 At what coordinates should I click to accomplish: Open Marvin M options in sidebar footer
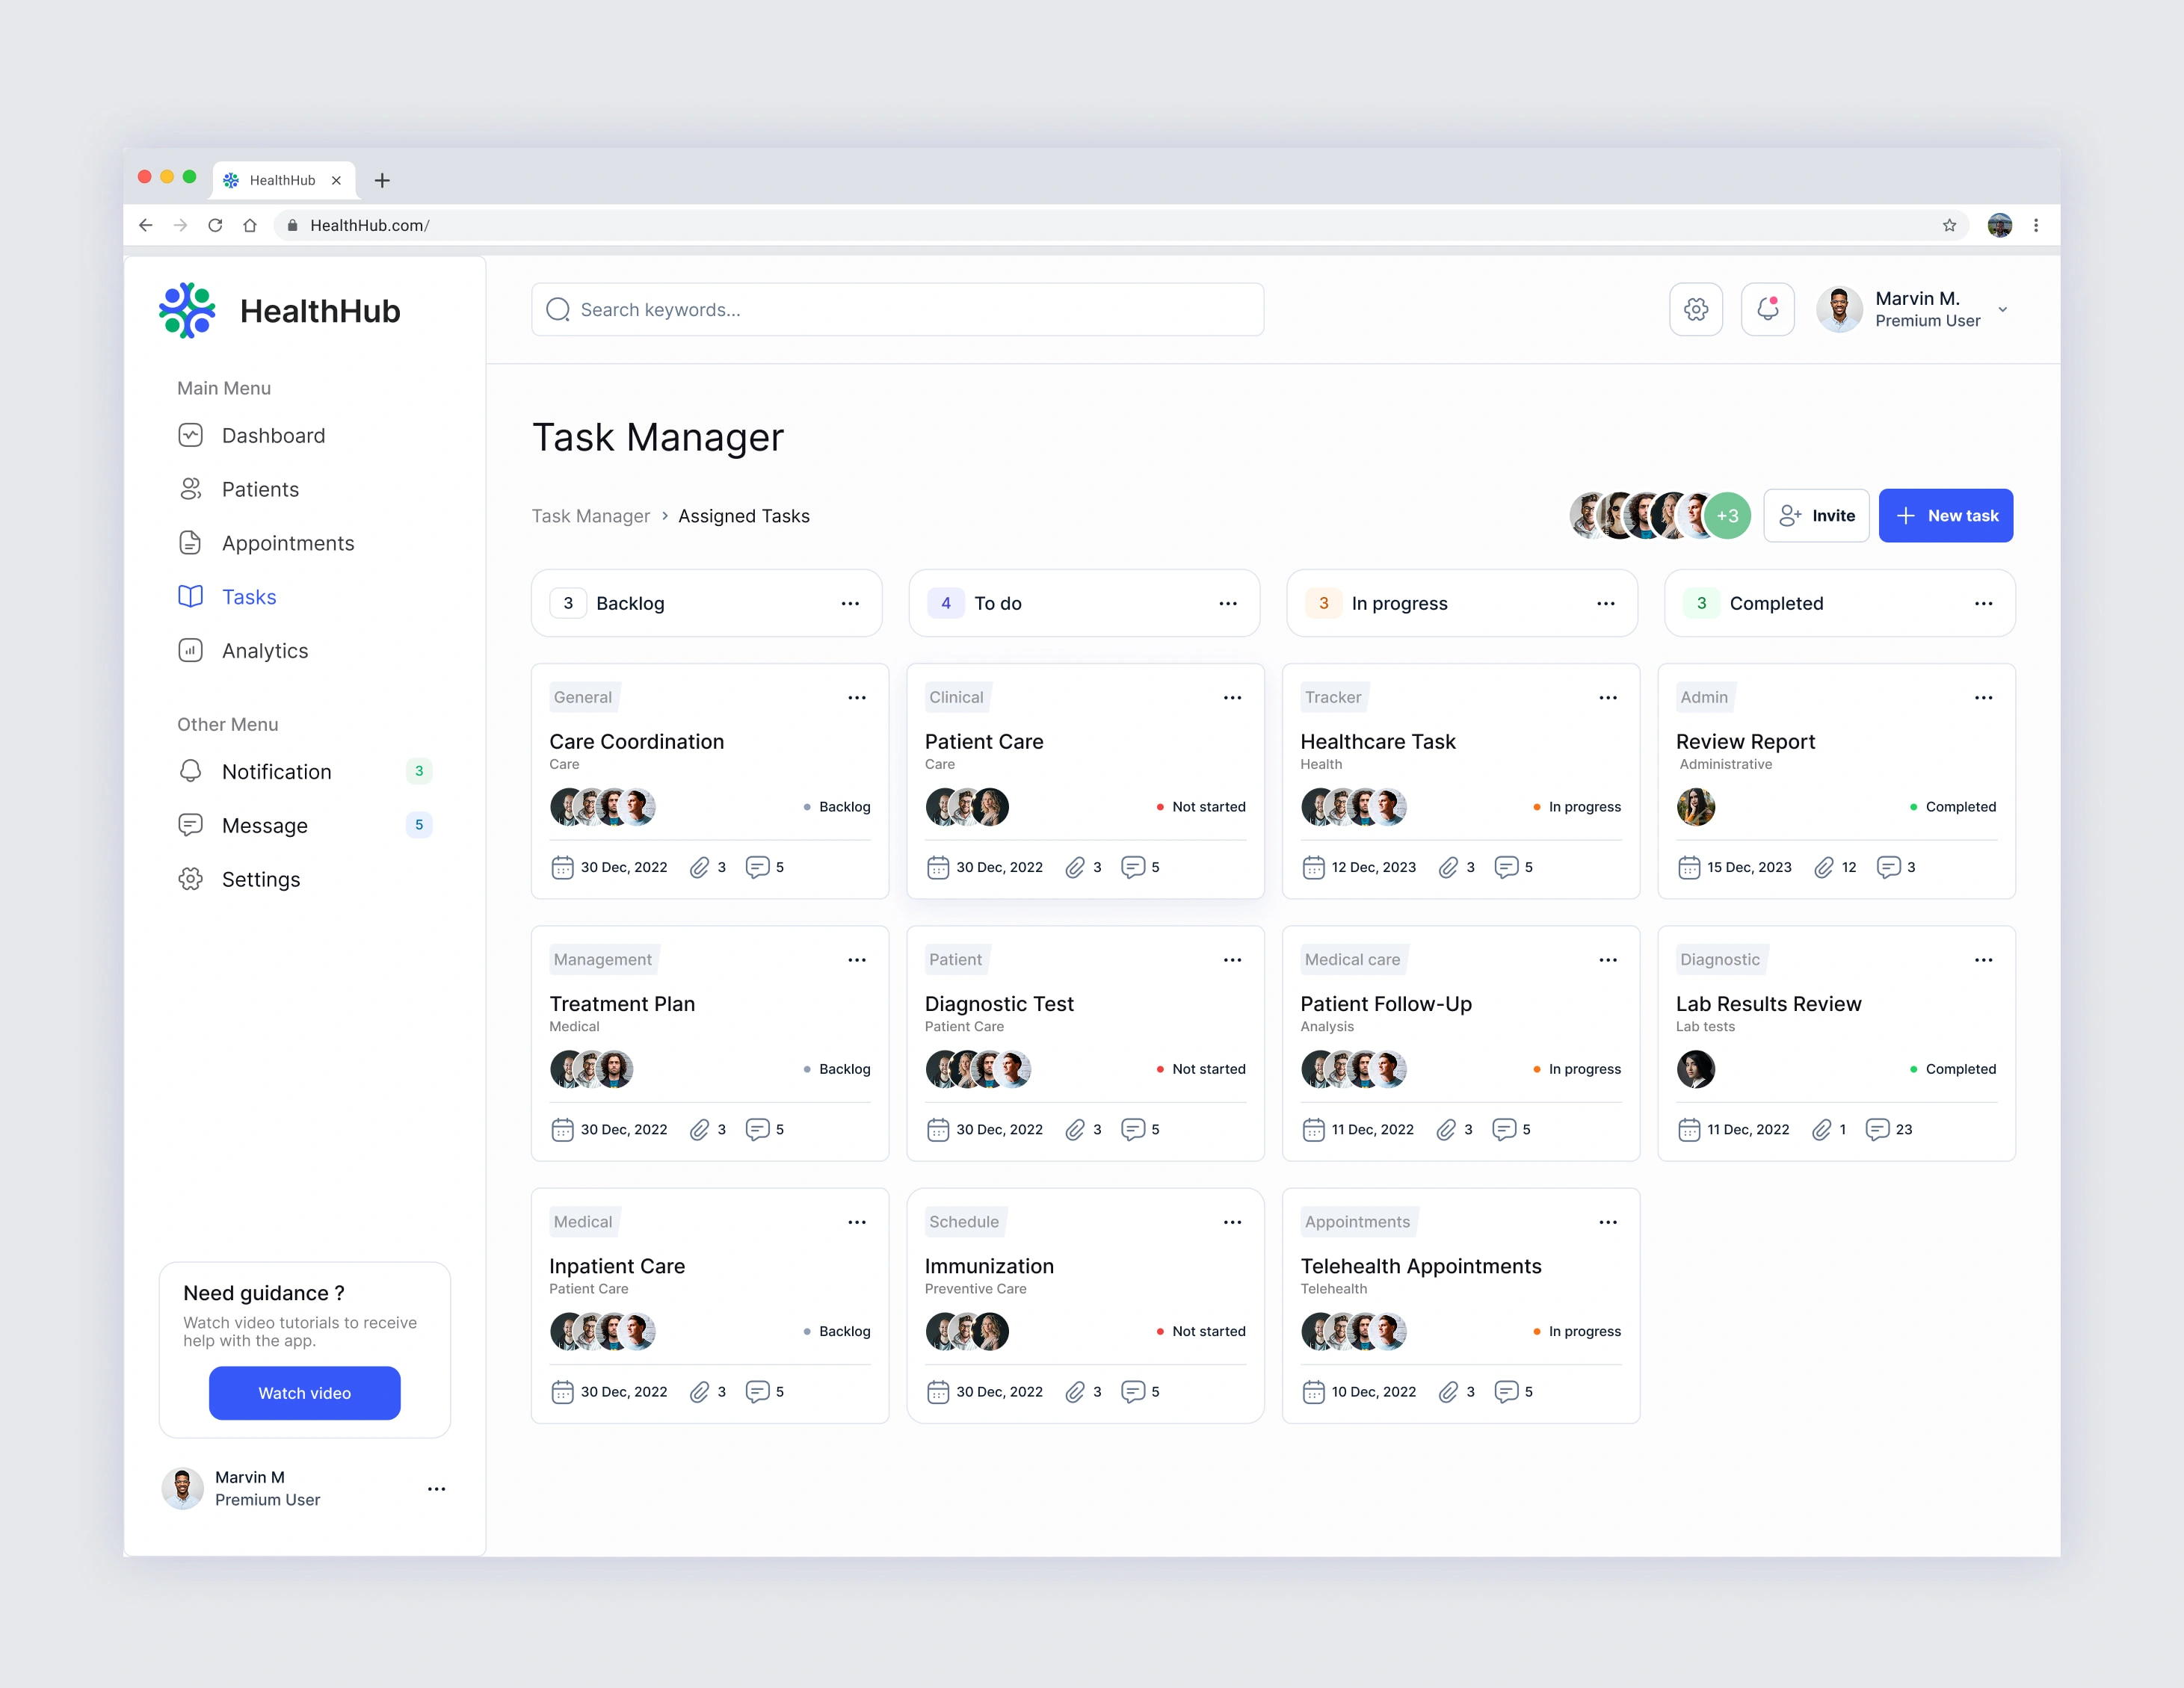436,1489
